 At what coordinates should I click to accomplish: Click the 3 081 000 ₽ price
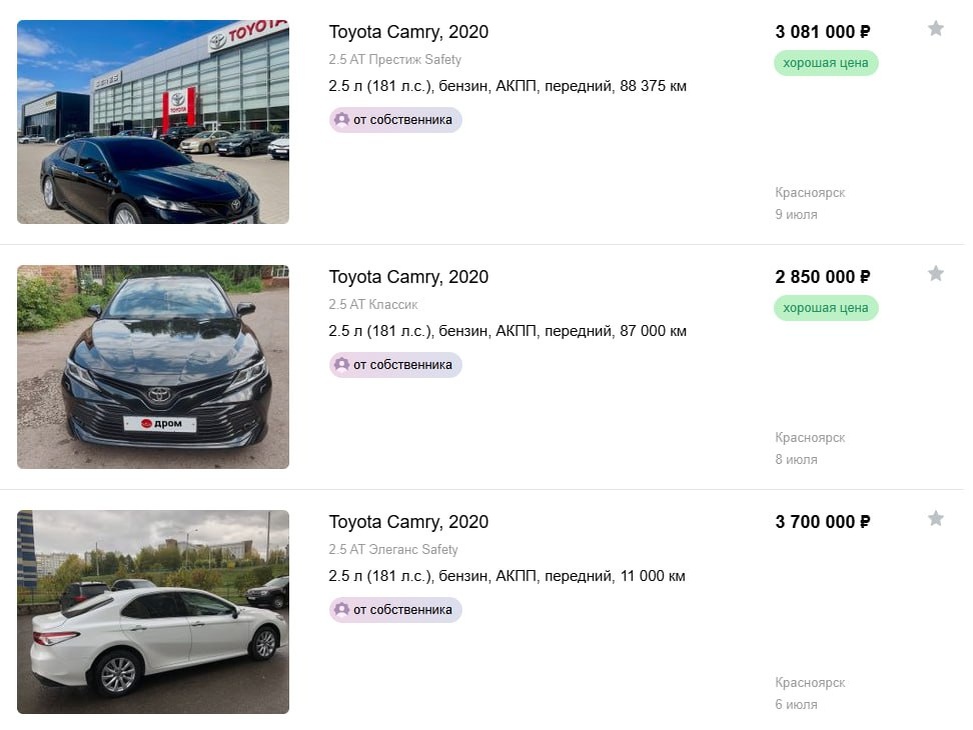click(823, 32)
